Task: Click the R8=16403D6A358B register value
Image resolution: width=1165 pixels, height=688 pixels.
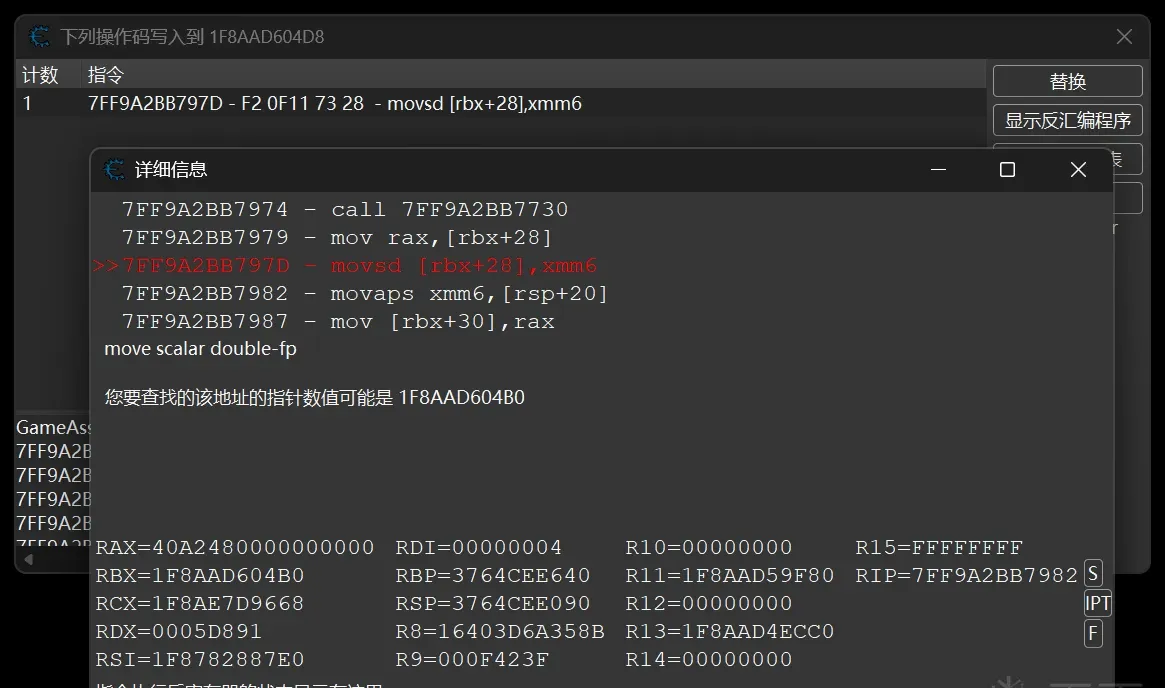Action: [500, 632]
